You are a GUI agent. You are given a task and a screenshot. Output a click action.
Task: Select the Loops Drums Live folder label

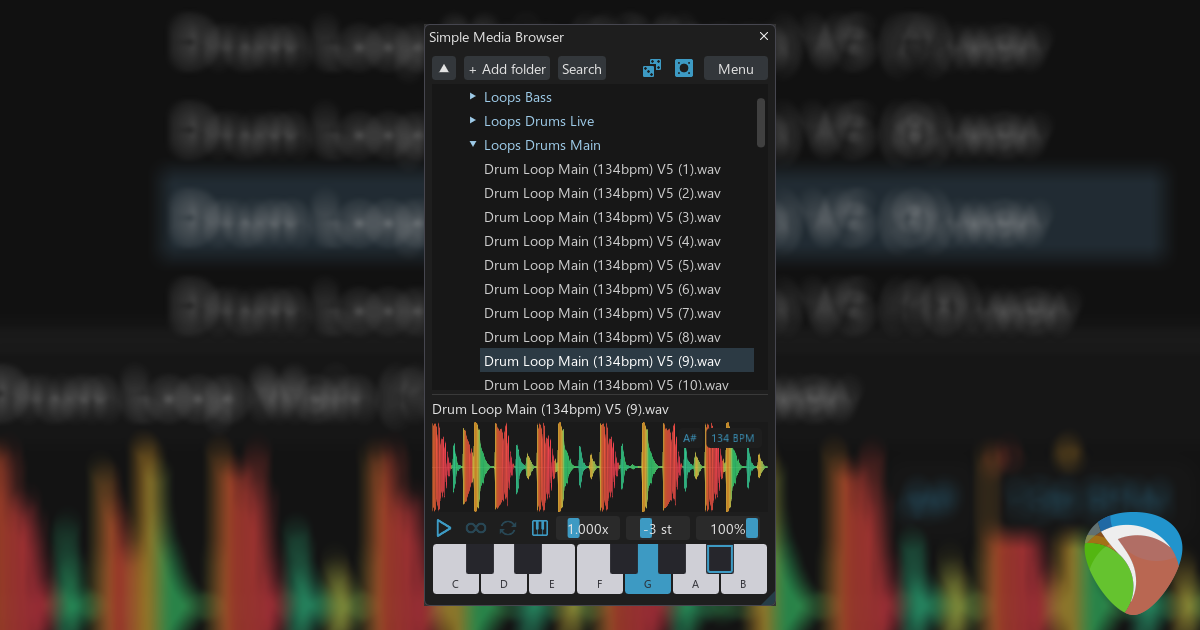(x=539, y=121)
